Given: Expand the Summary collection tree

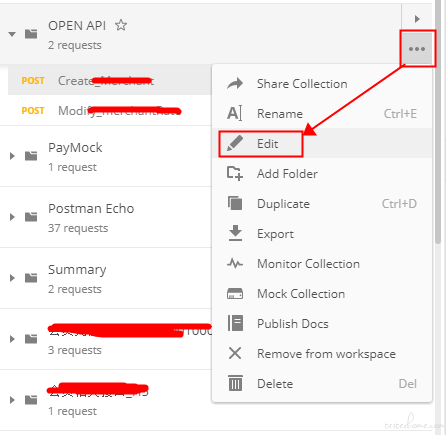Looking at the screenshot, I should pos(12,278).
